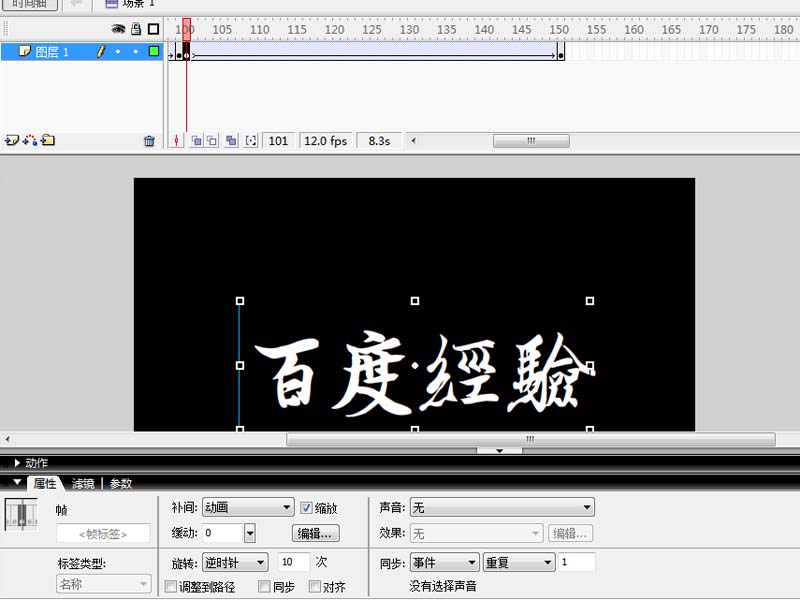Click the timeline scroll left arrow

pyautogui.click(x=414, y=140)
